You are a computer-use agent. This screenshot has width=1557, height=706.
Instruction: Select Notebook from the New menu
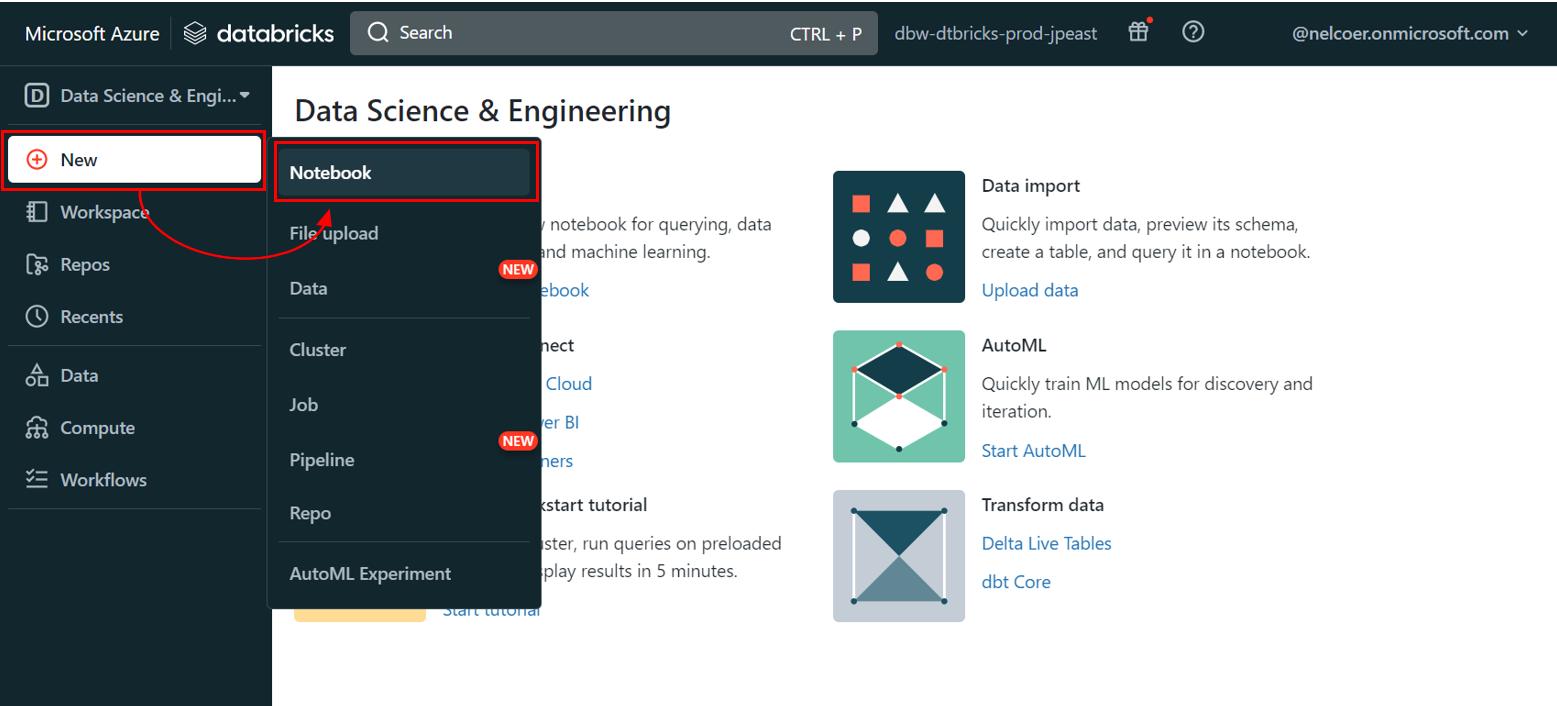coord(404,173)
